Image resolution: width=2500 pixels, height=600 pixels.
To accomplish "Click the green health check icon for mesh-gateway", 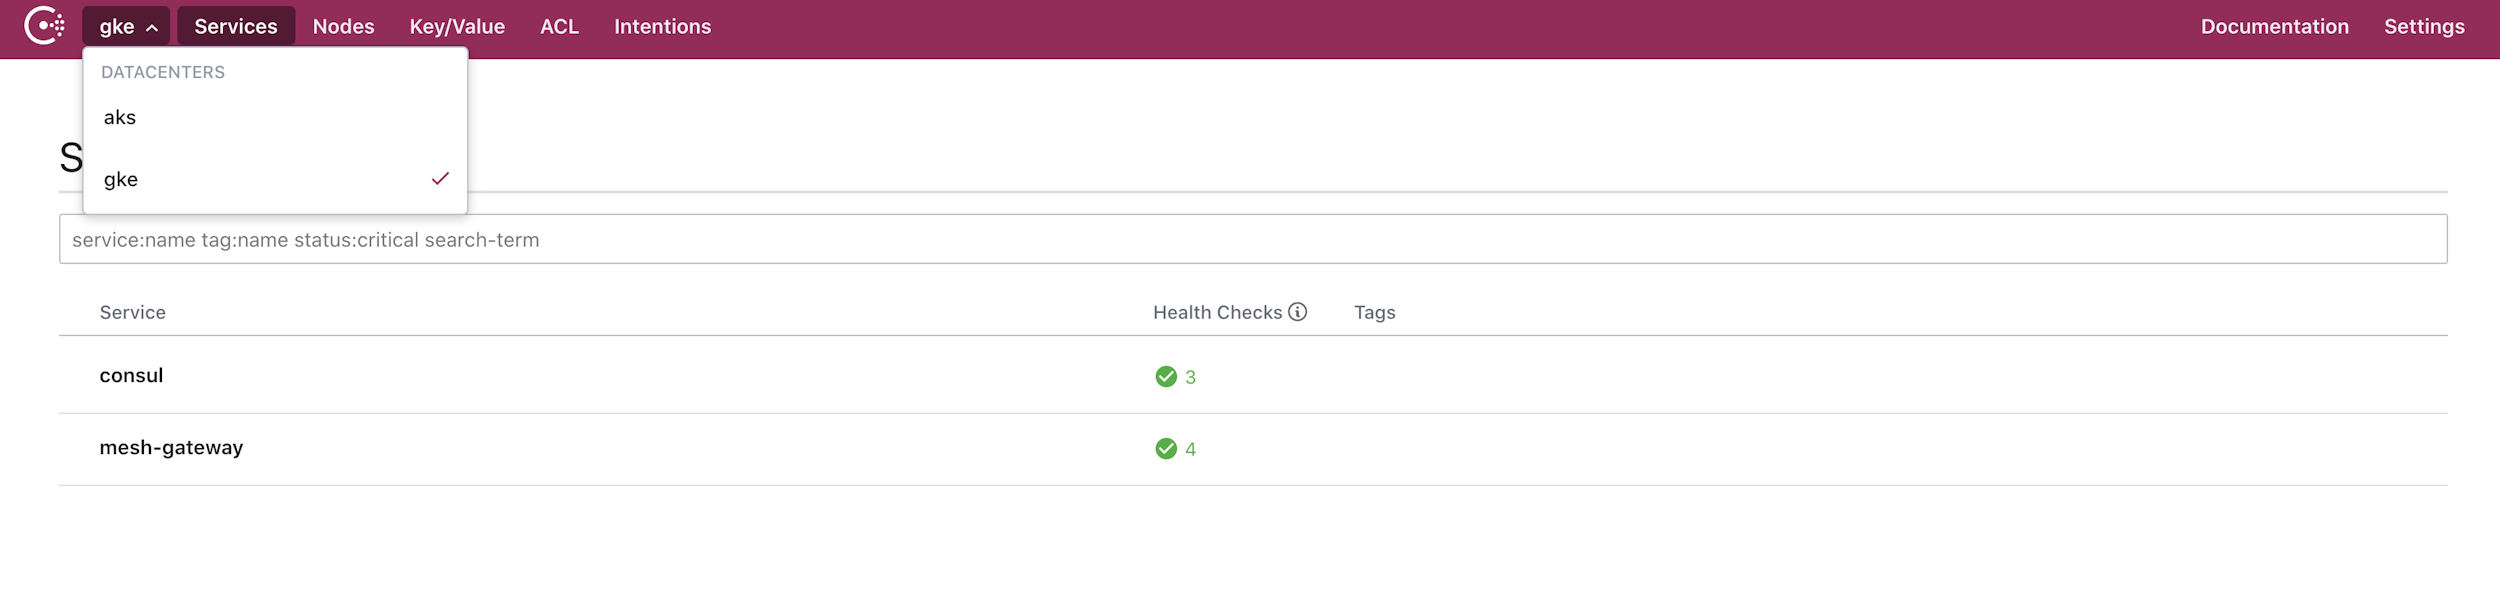I will [x=1166, y=449].
